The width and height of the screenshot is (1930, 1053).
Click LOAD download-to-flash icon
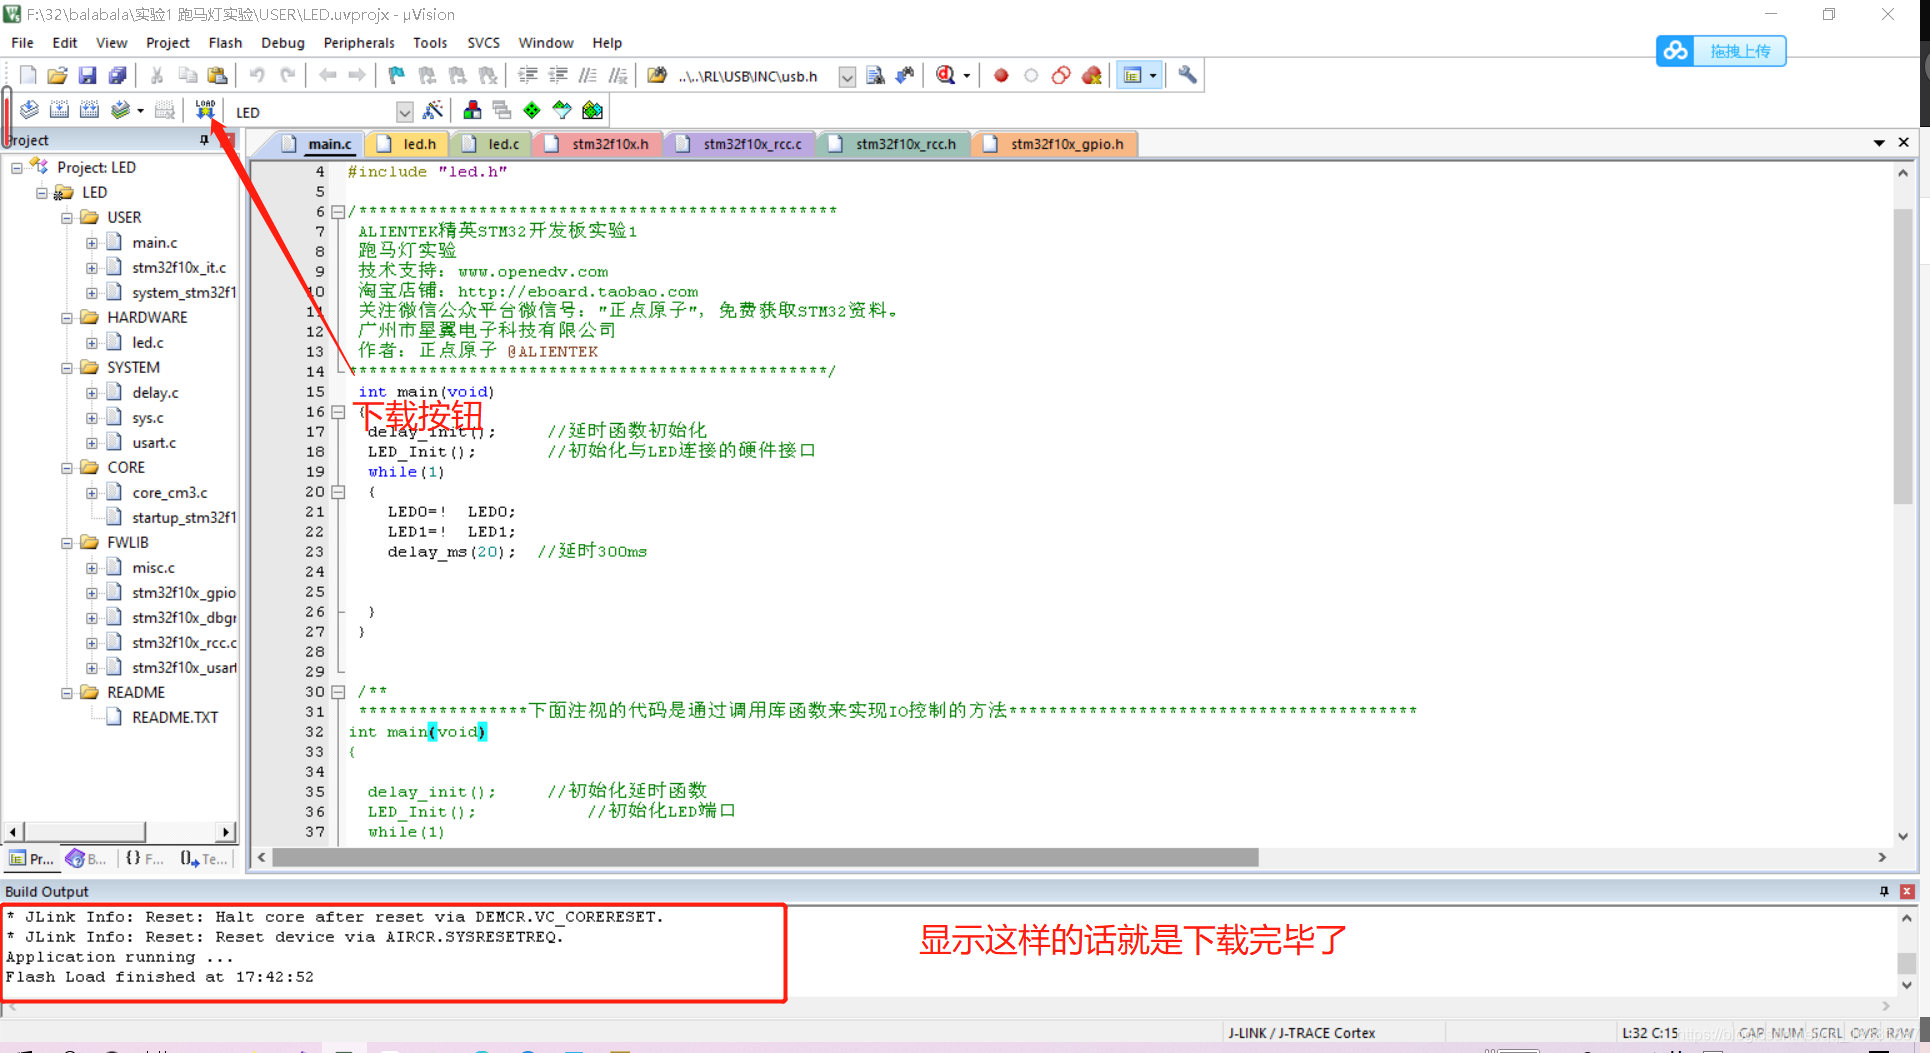click(205, 110)
